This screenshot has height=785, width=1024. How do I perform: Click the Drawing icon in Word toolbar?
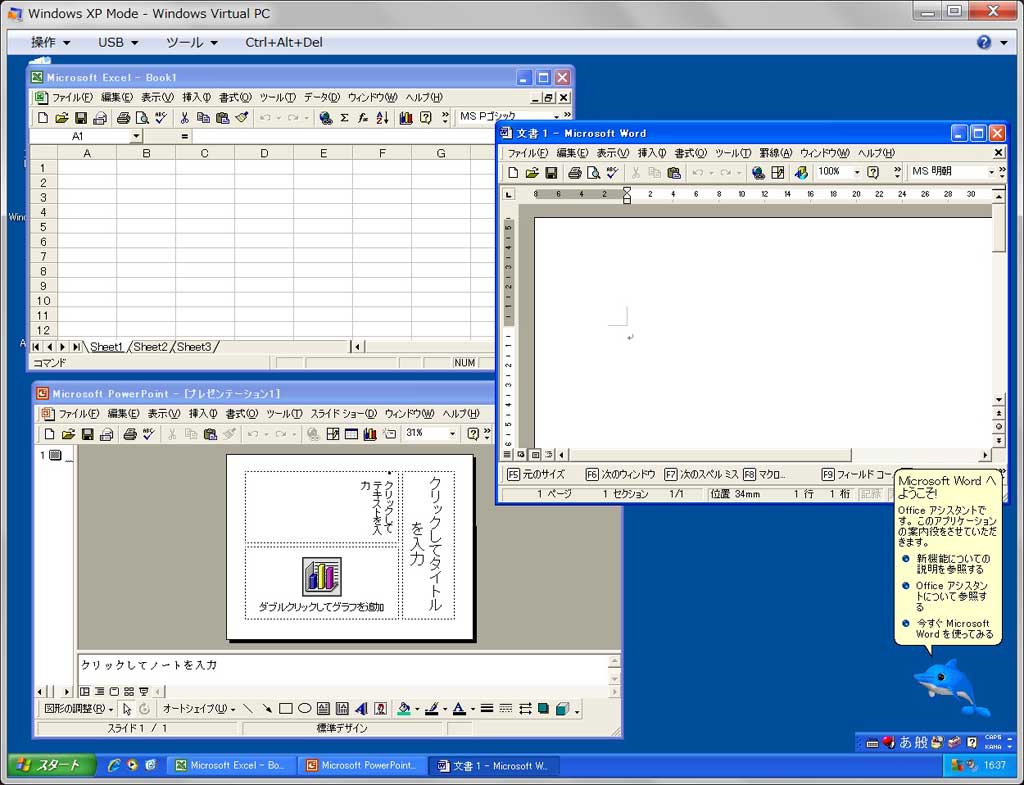[x=801, y=172]
